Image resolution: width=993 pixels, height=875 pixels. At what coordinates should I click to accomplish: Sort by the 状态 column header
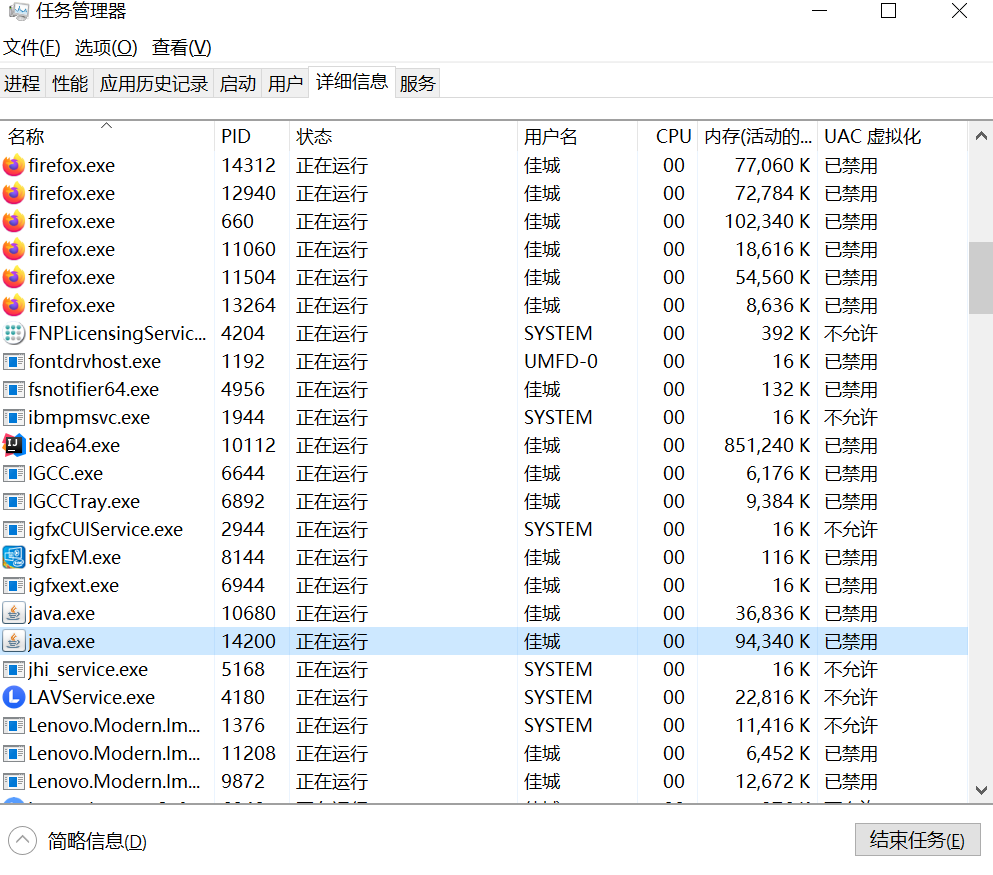[x=403, y=137]
